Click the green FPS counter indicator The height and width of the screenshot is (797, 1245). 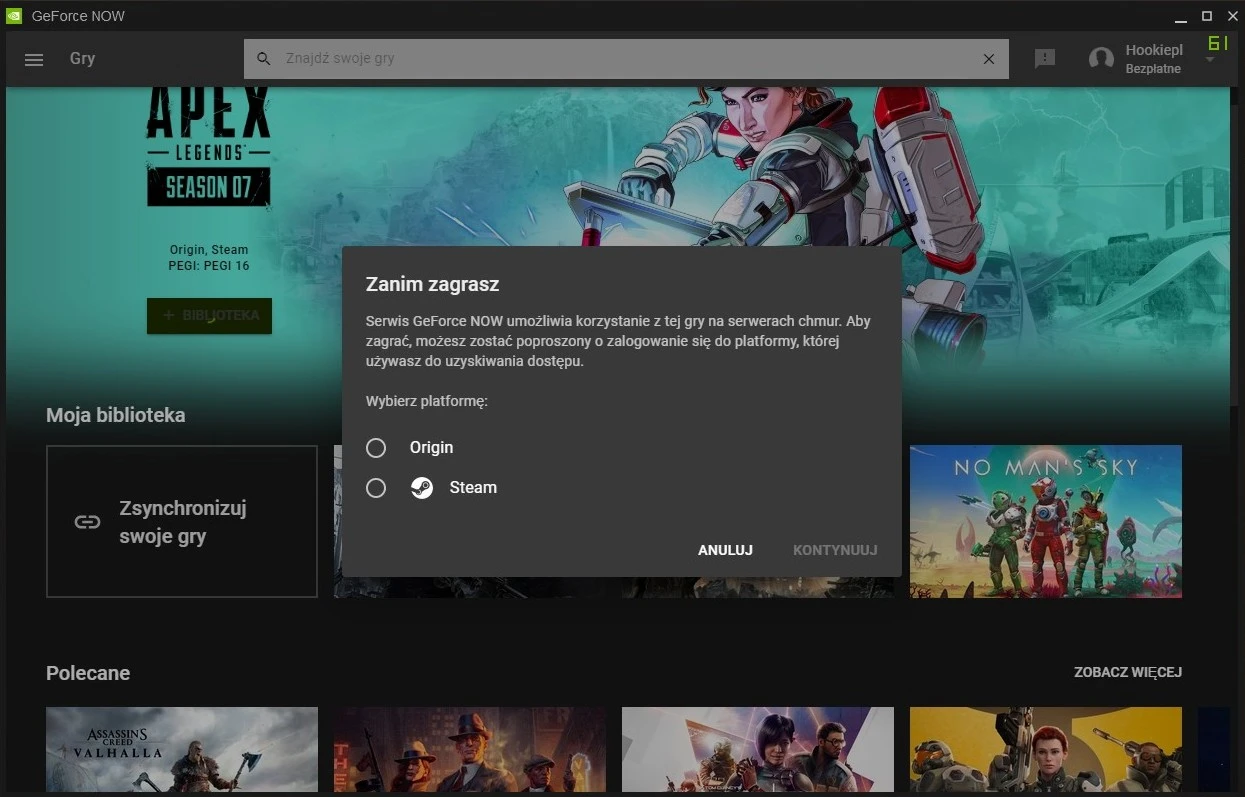point(1217,44)
